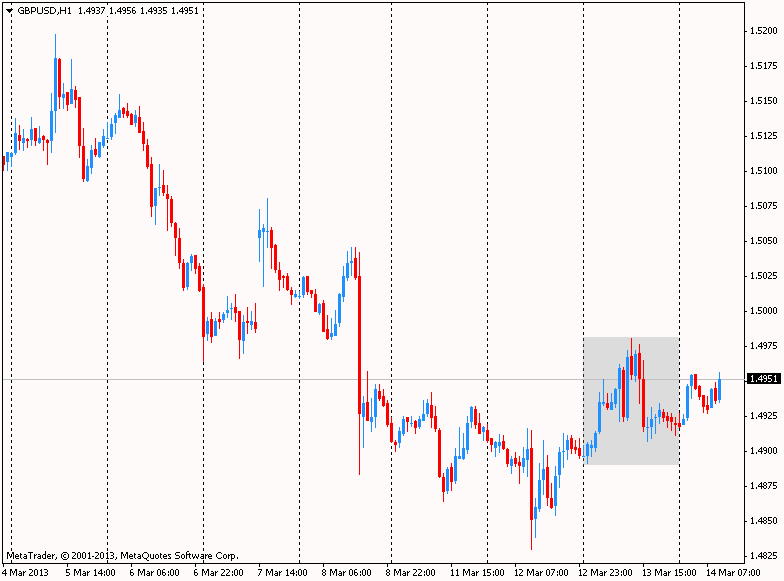Click the 5 Mar 14:00 time label

point(90,572)
